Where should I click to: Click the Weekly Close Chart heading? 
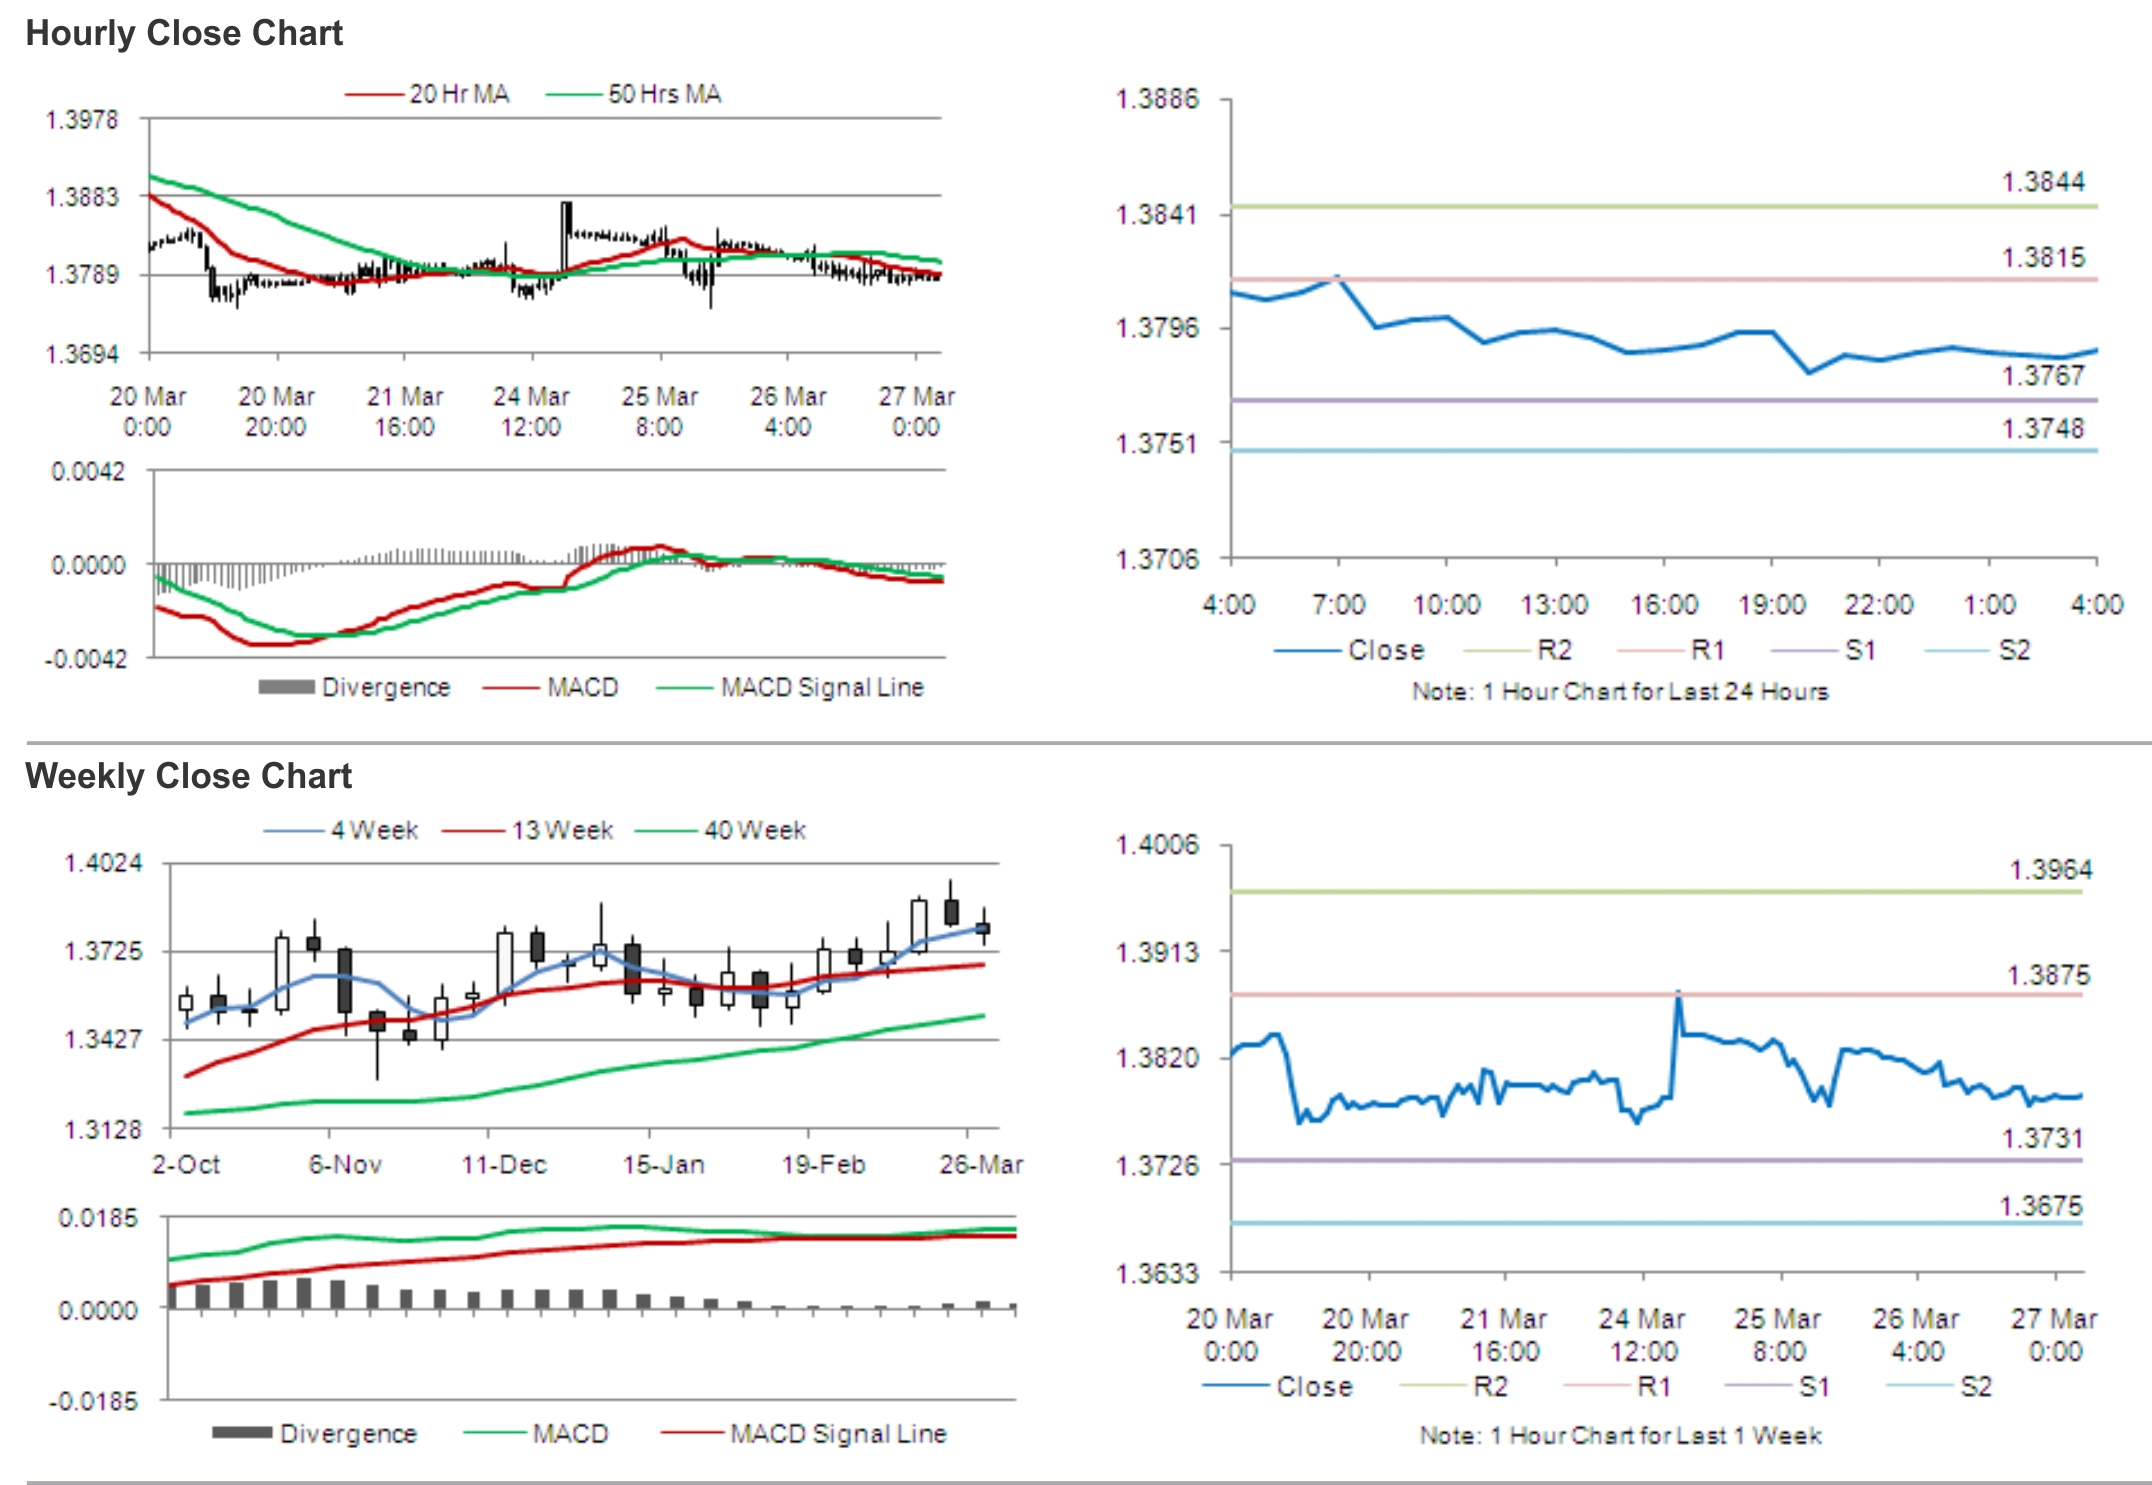pyautogui.click(x=189, y=776)
